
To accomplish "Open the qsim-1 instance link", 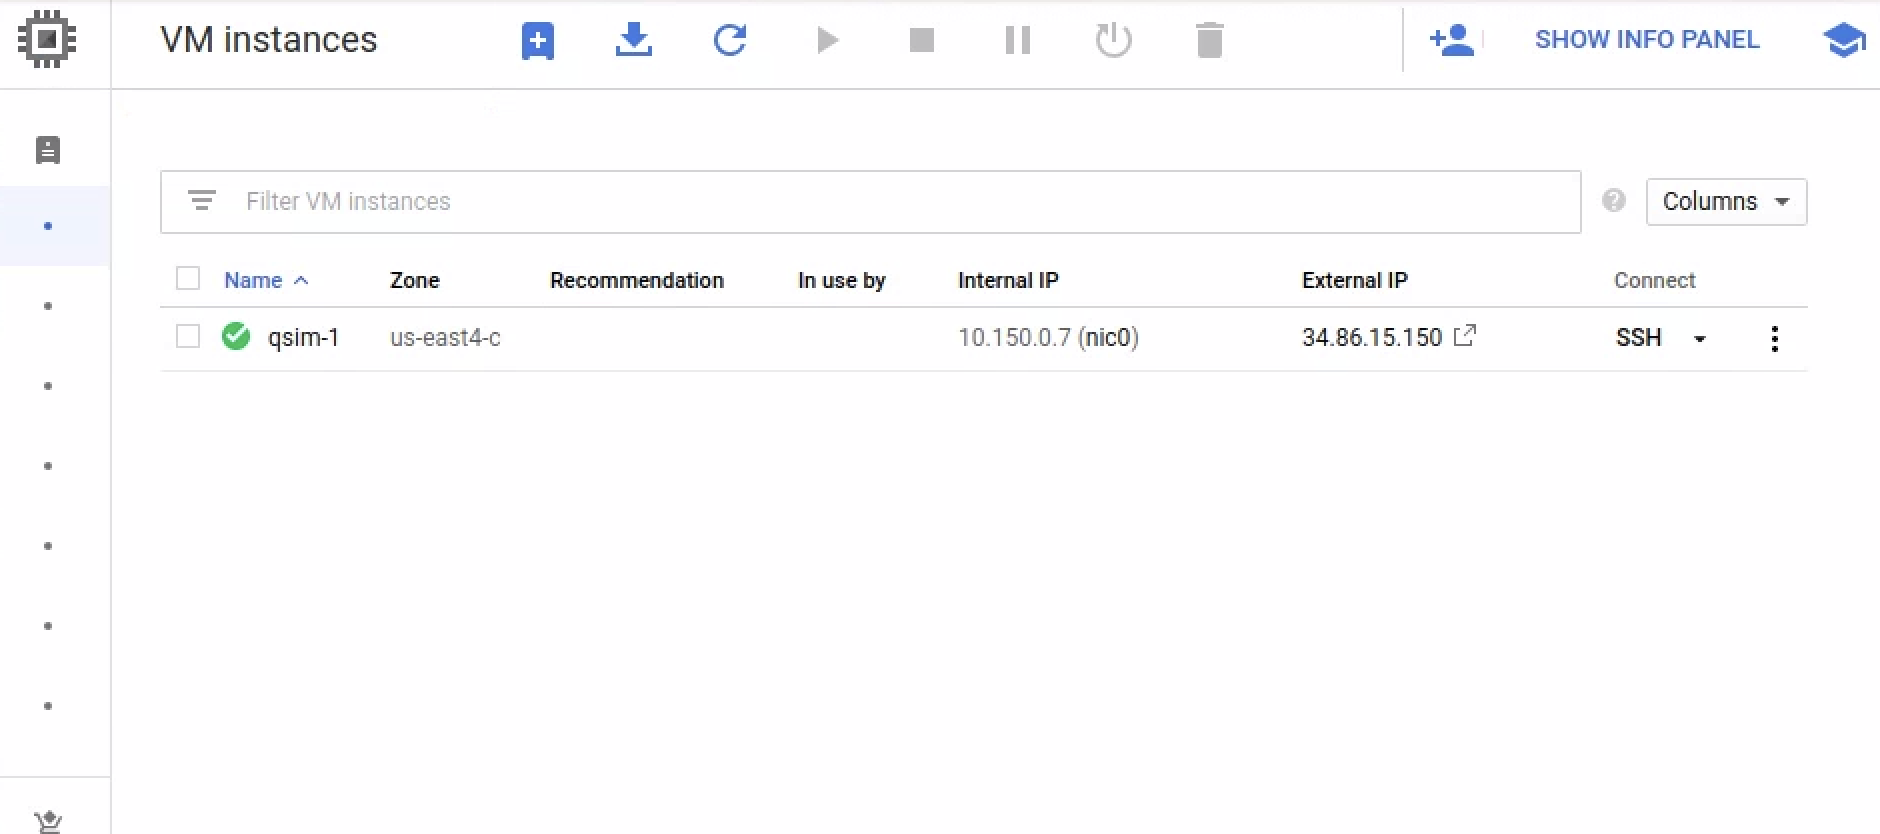I will point(303,338).
